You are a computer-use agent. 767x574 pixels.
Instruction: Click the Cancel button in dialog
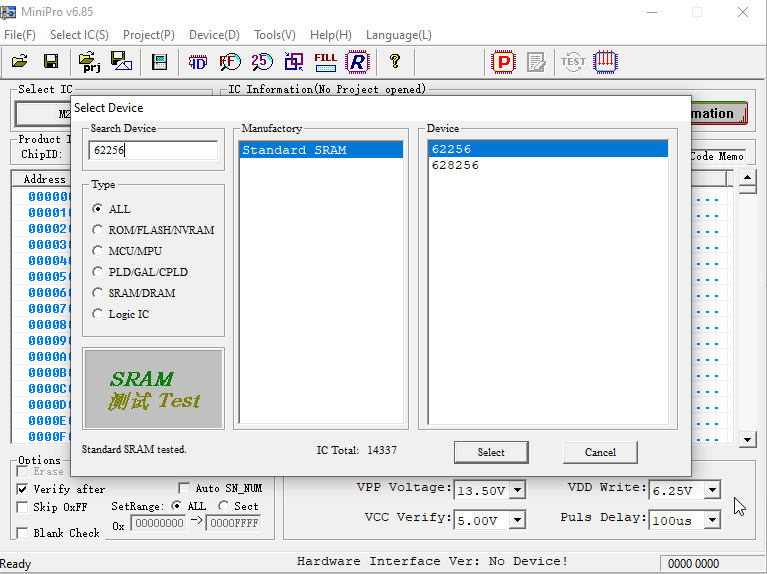click(600, 452)
